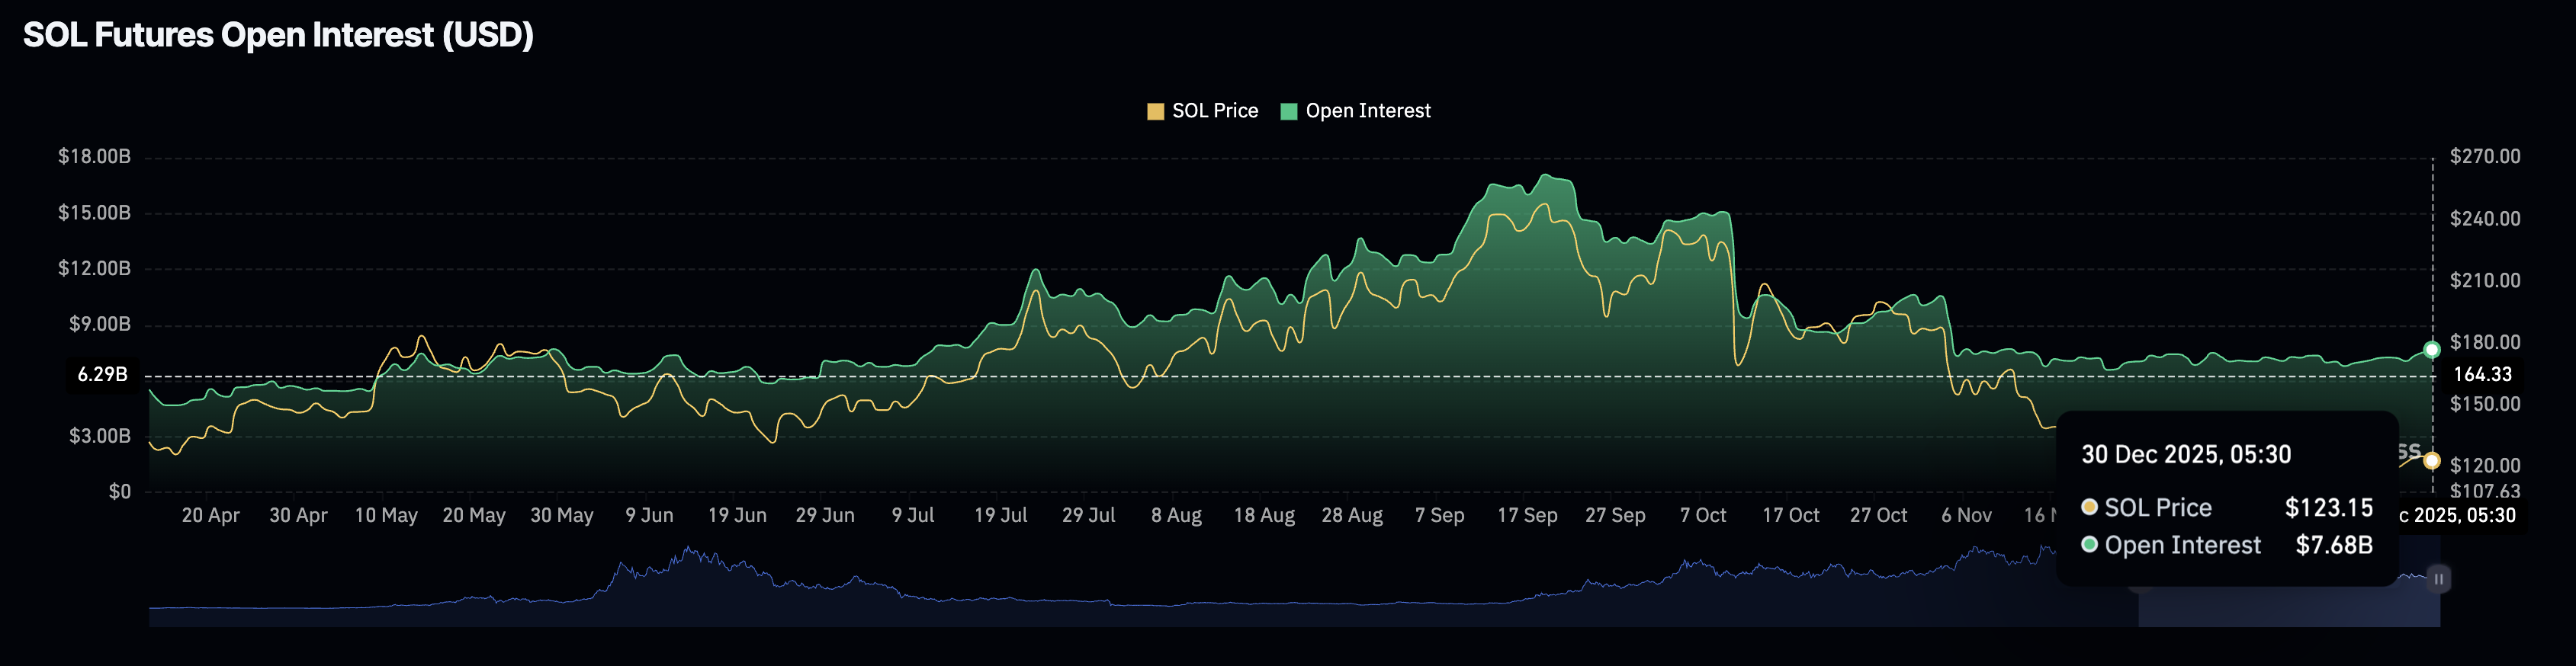The width and height of the screenshot is (2576, 666).
Task: Click the SOL Futures Open Interest title
Action: pos(278,35)
